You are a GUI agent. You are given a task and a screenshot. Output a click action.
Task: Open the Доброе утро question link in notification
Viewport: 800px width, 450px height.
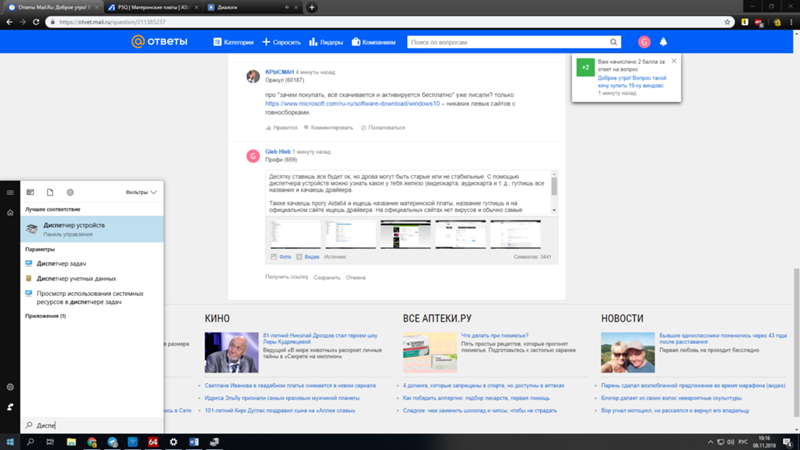coord(632,82)
